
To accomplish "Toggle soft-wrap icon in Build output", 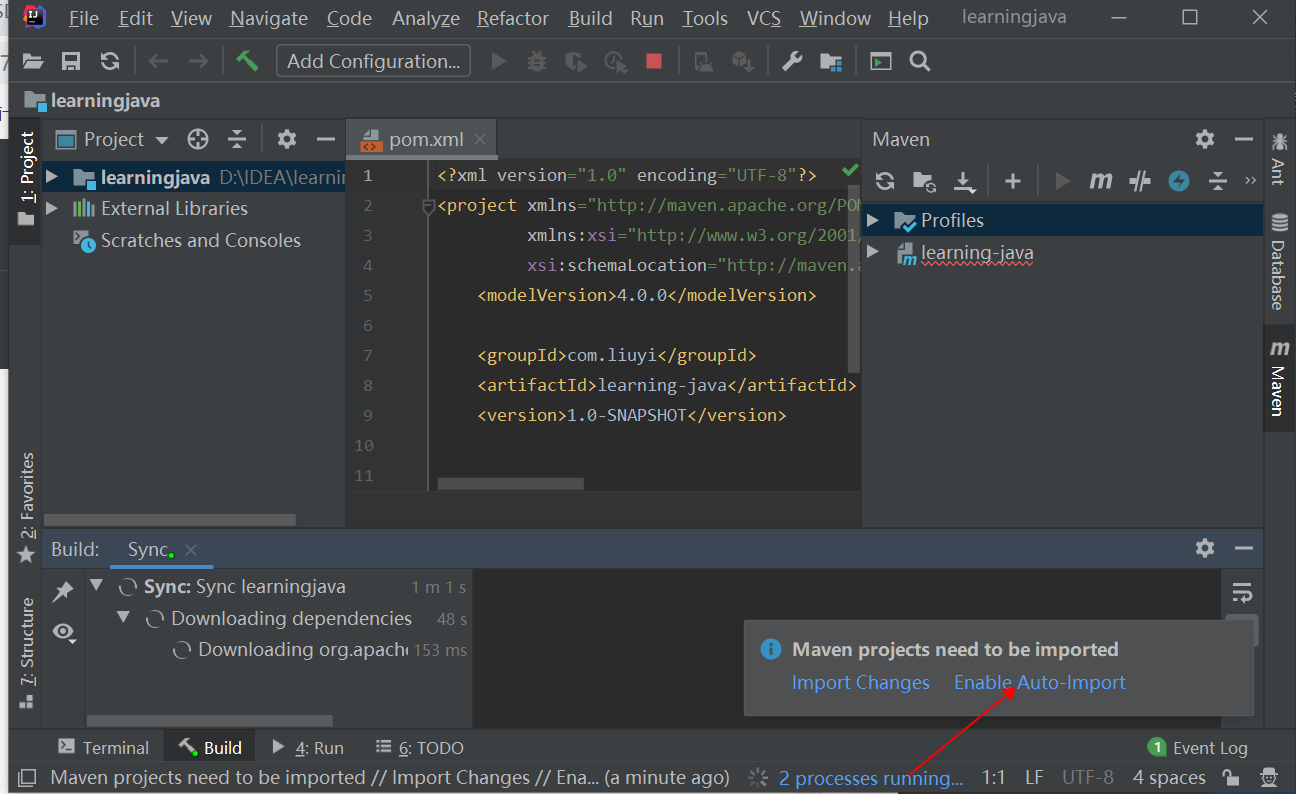I will [1242, 593].
